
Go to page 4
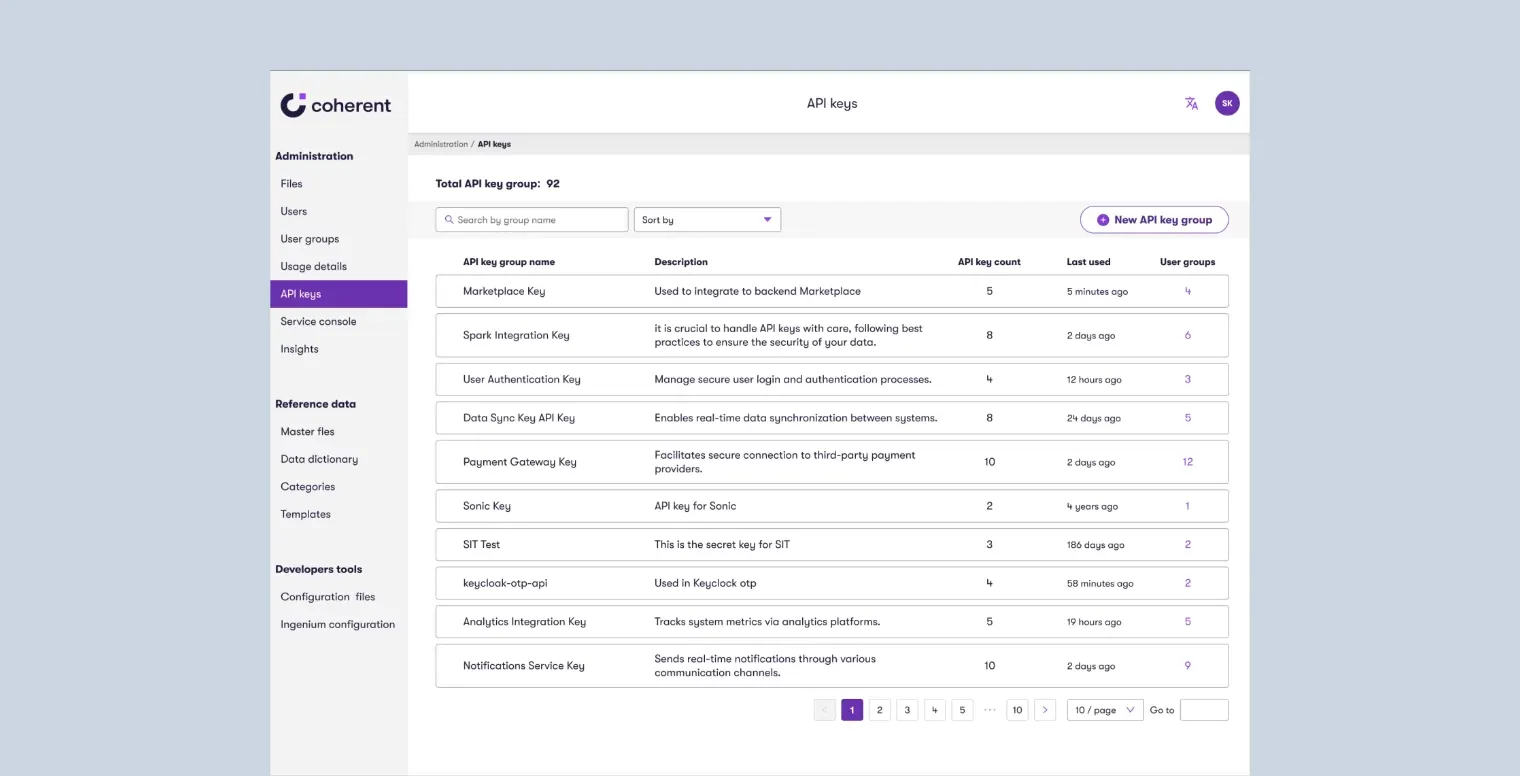coord(935,710)
